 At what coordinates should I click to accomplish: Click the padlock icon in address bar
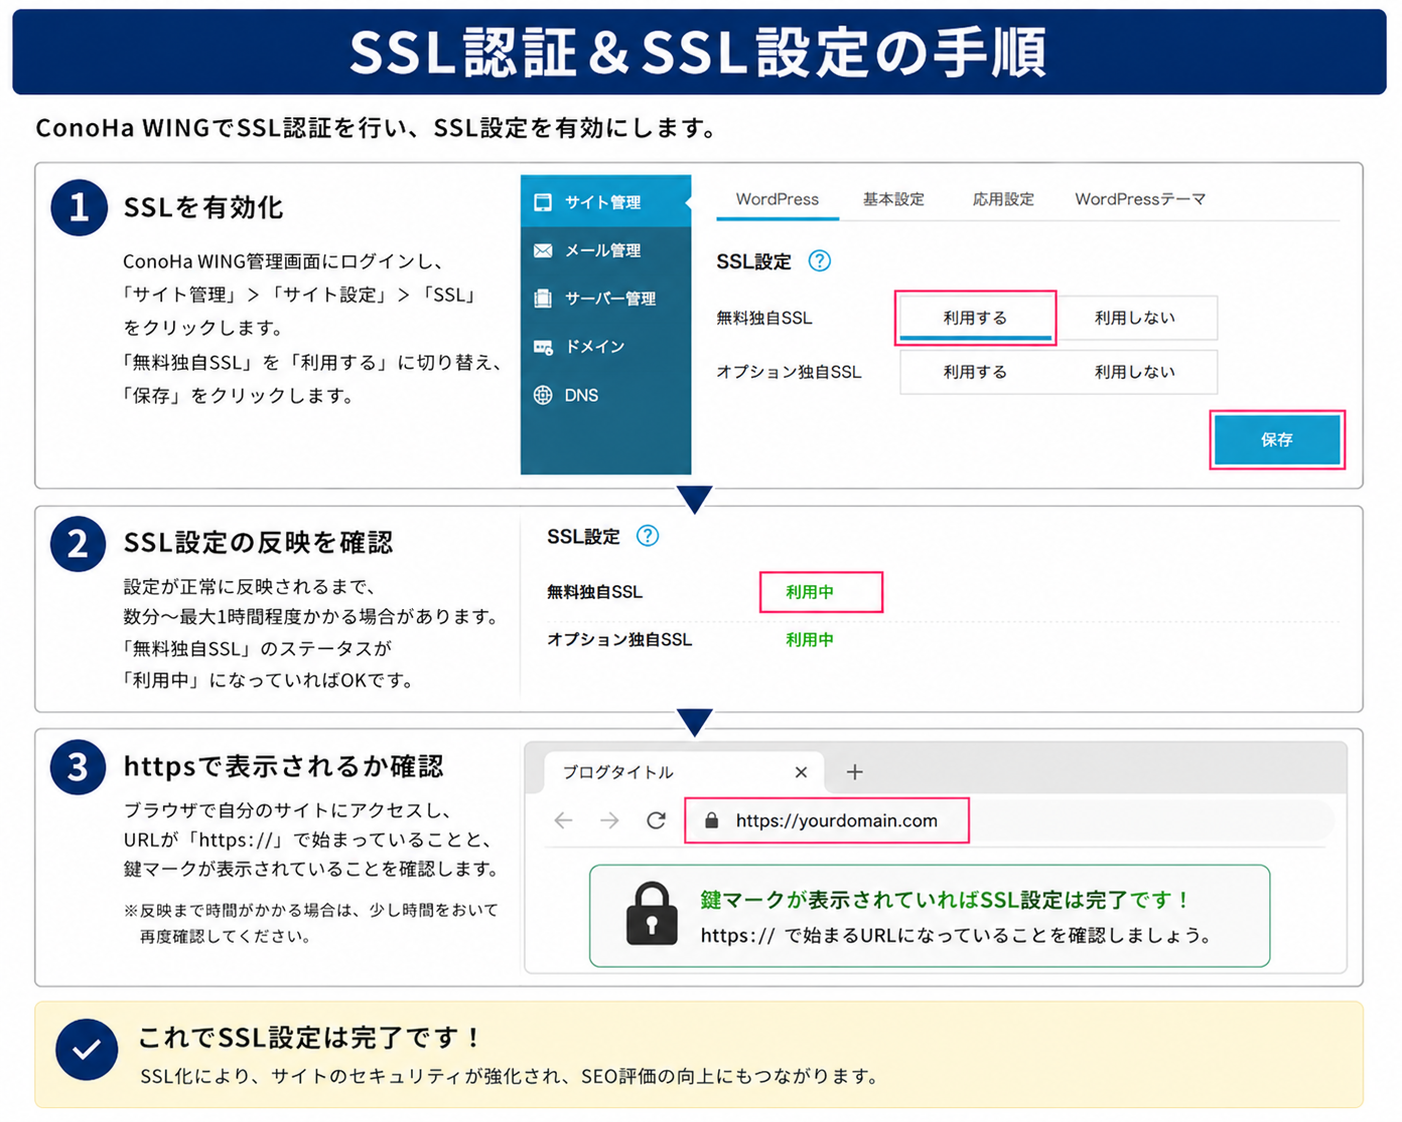click(x=712, y=821)
